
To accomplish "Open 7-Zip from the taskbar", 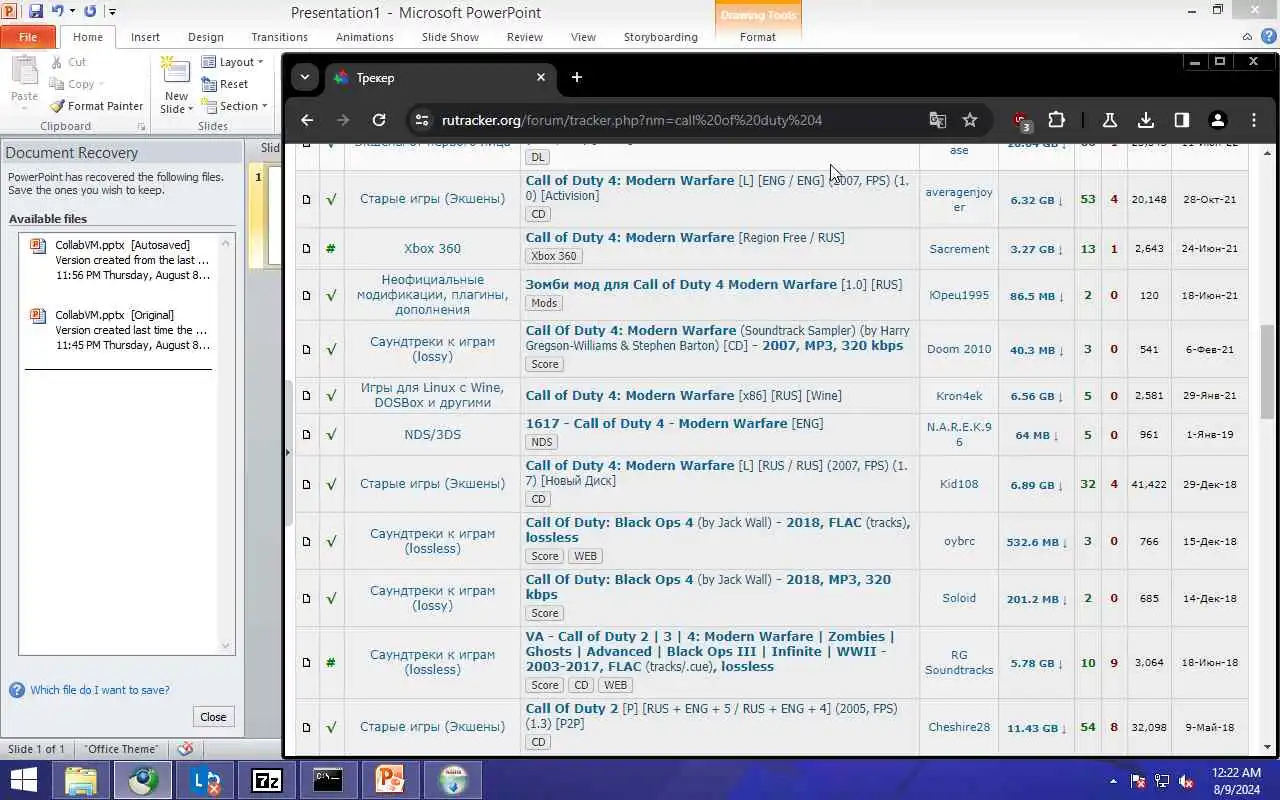I will click(266, 780).
